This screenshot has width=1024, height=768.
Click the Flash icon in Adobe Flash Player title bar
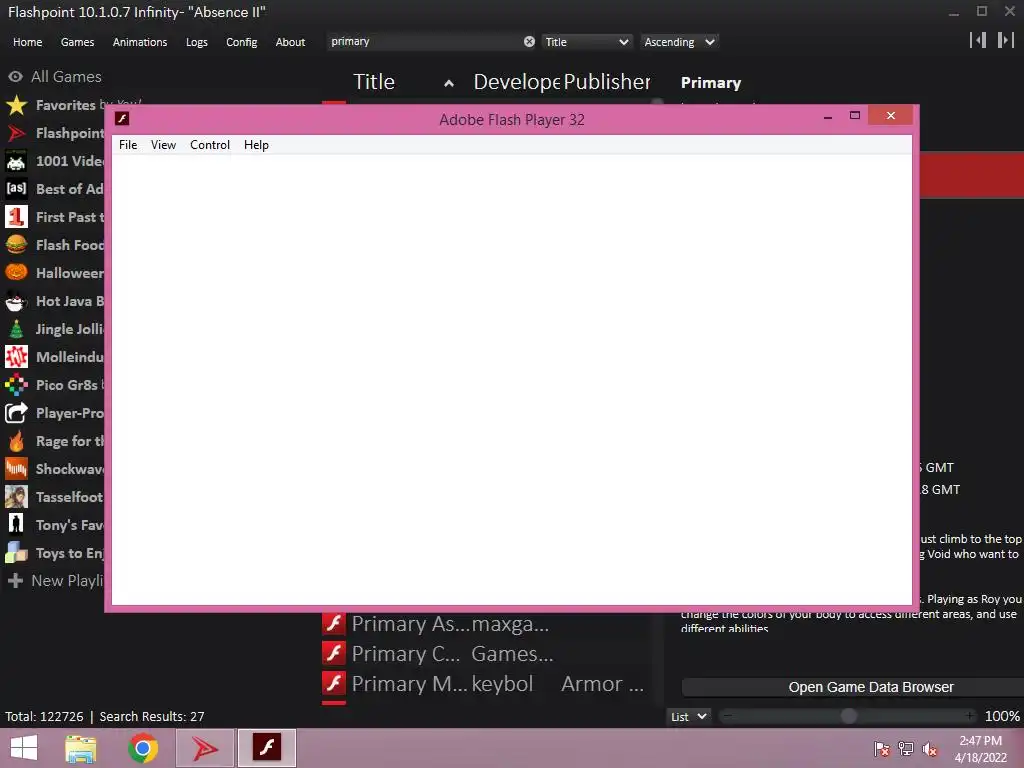pyautogui.click(x=122, y=118)
